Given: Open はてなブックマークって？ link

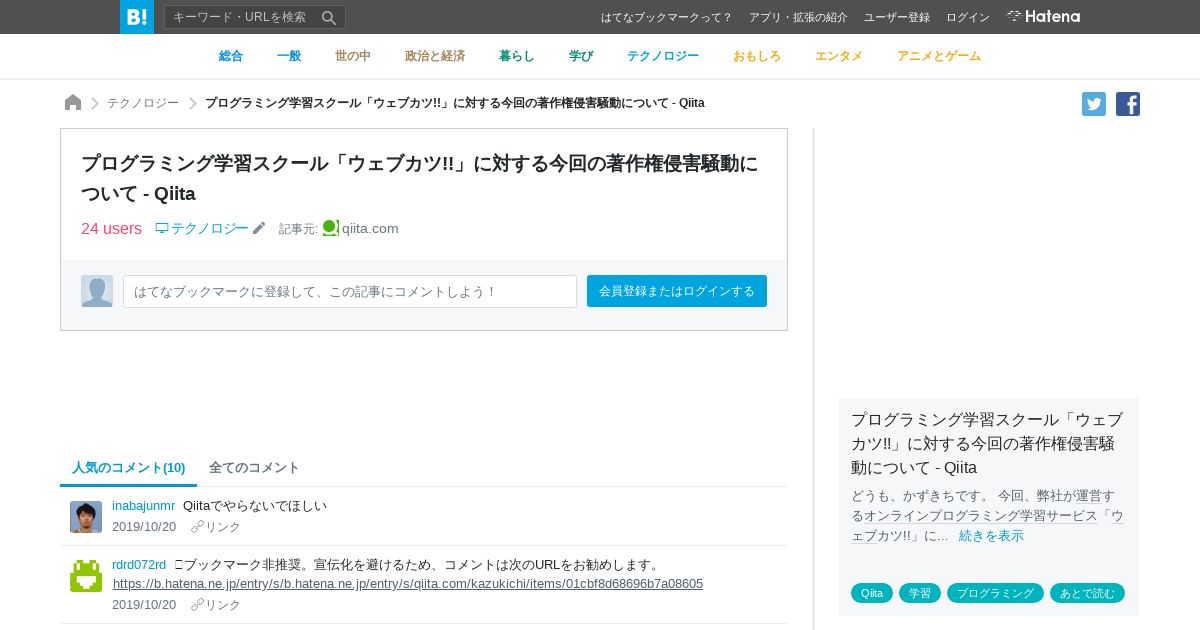Looking at the screenshot, I should pyautogui.click(x=667, y=17).
